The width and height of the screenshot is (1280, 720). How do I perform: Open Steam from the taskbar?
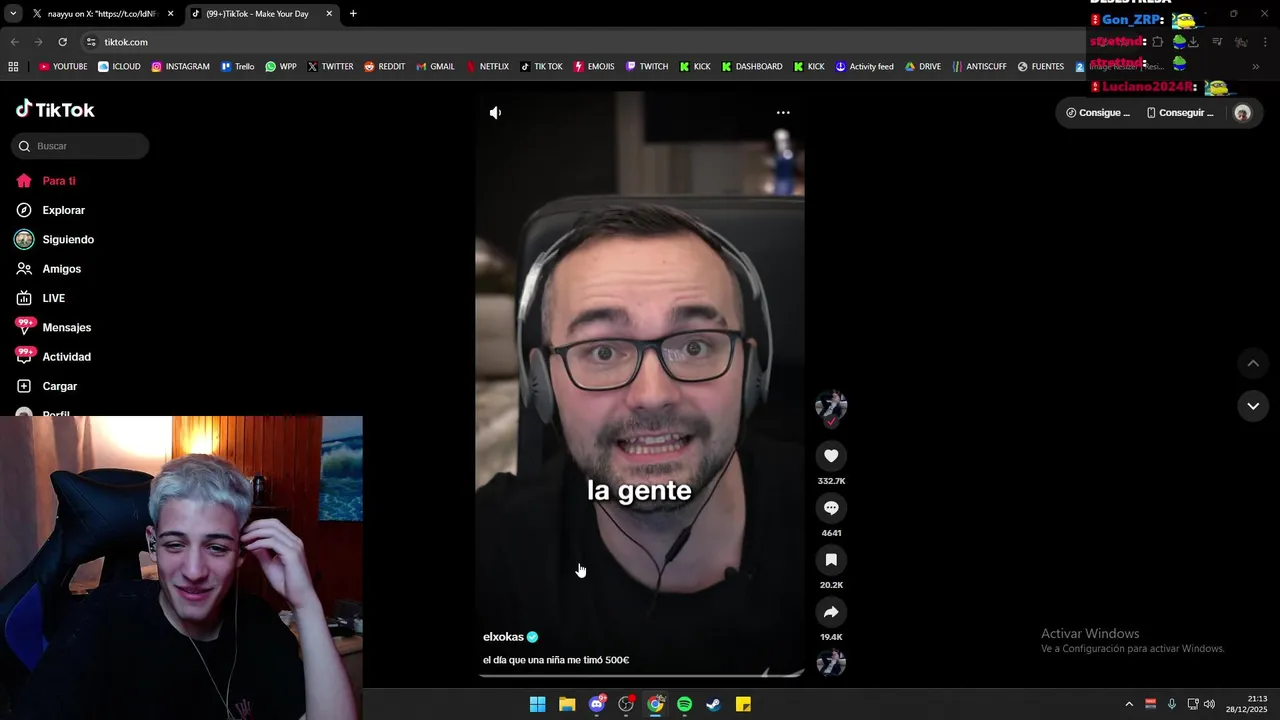pos(714,704)
